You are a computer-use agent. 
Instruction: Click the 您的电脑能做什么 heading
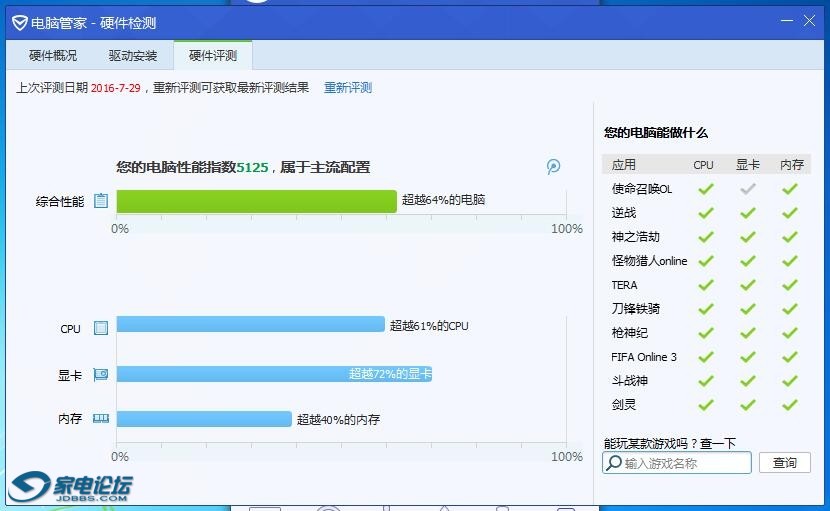coord(656,132)
